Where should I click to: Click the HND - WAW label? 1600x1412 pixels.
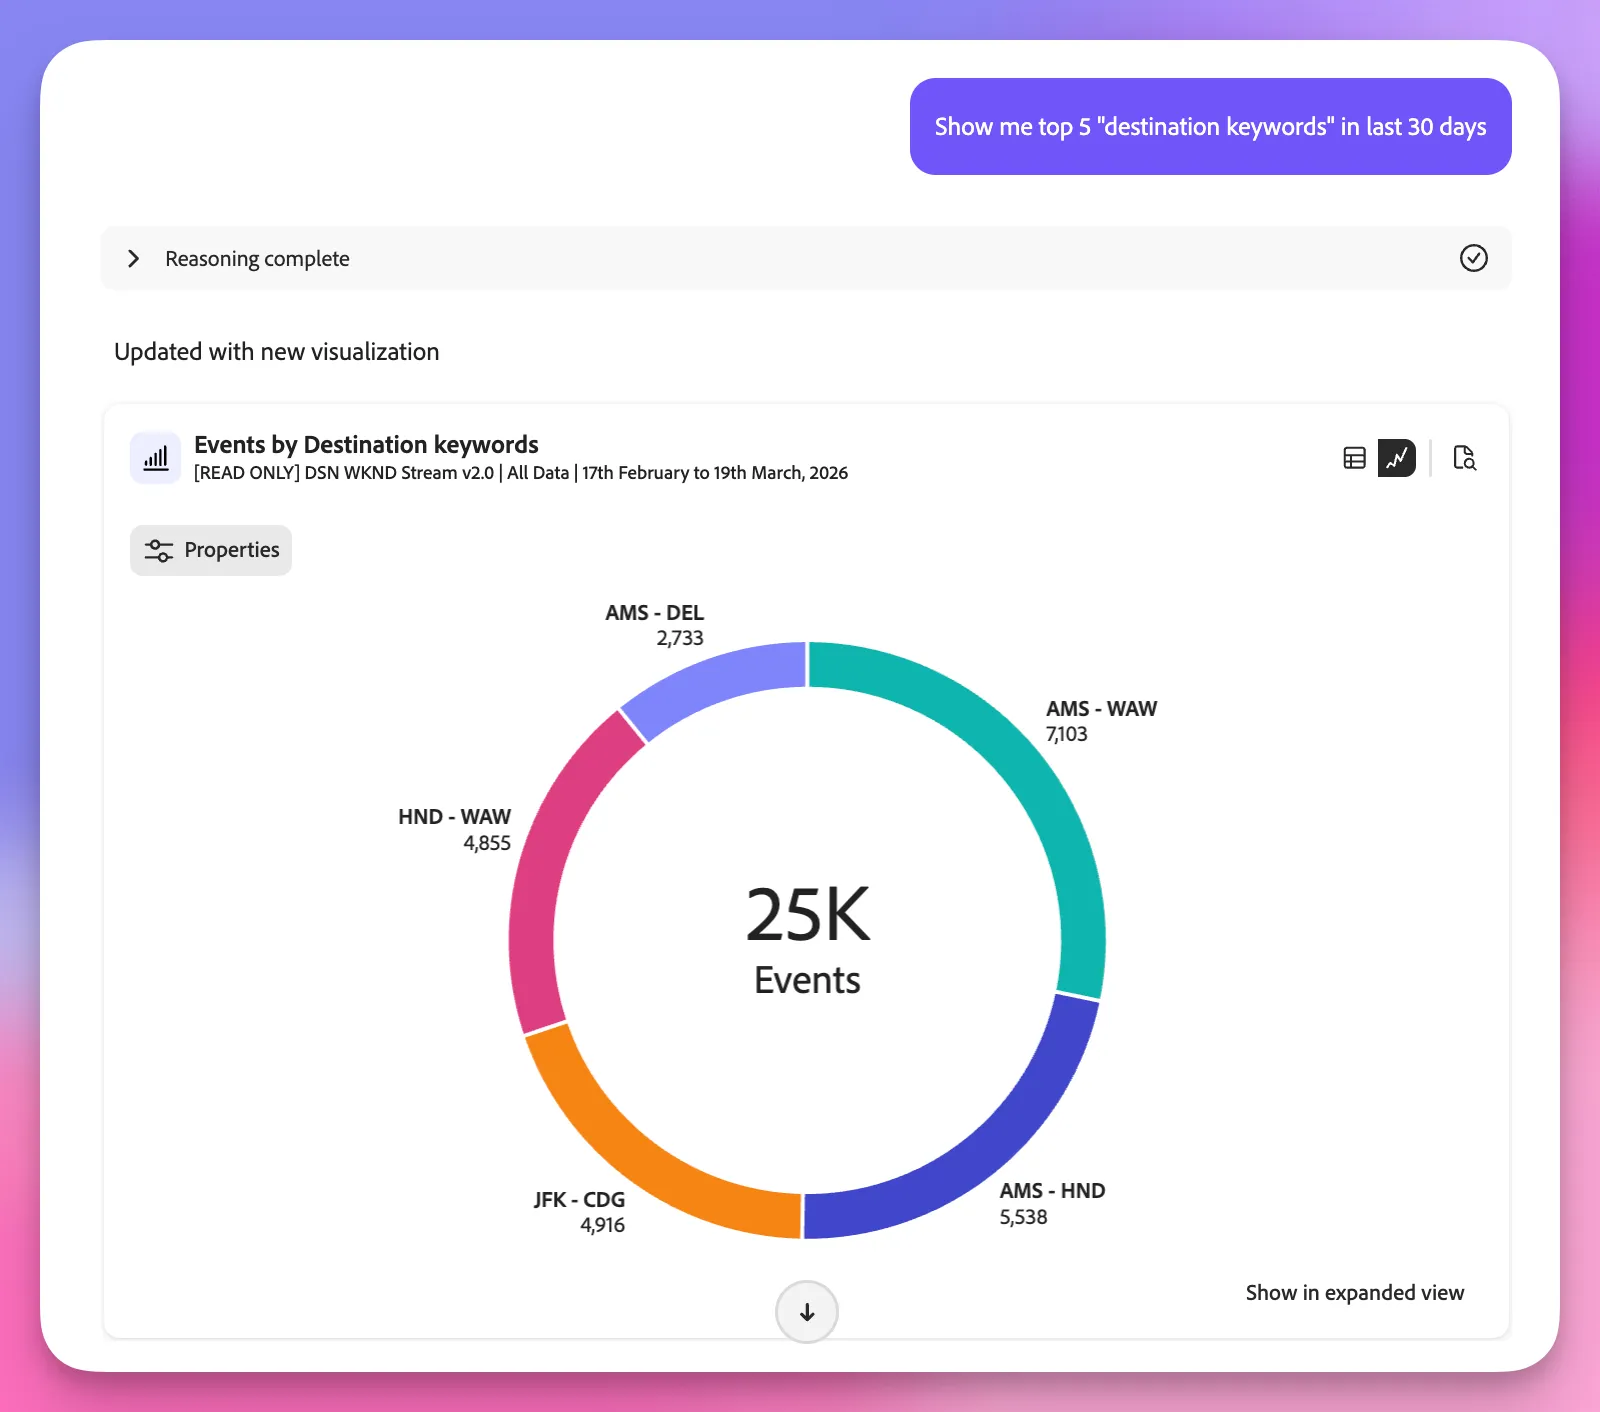454,817
